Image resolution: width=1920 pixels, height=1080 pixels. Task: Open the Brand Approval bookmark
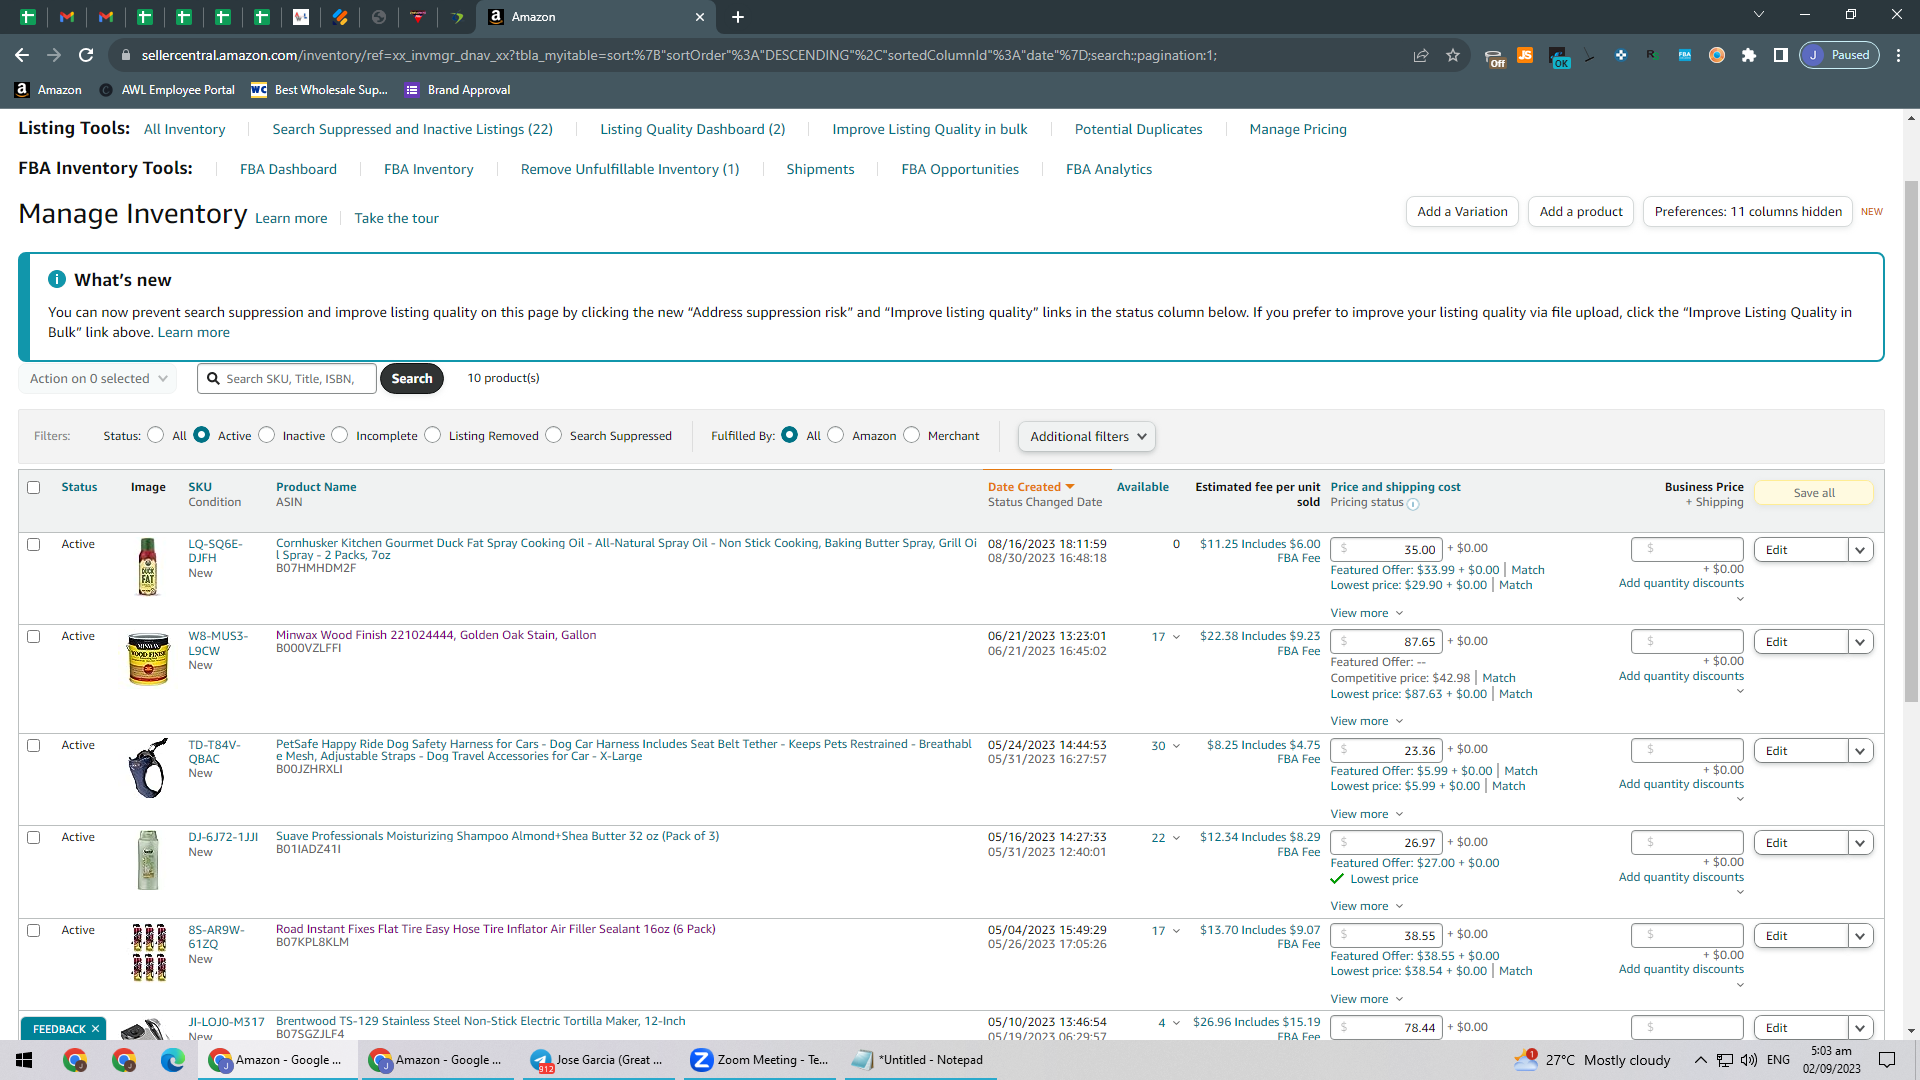(x=457, y=90)
